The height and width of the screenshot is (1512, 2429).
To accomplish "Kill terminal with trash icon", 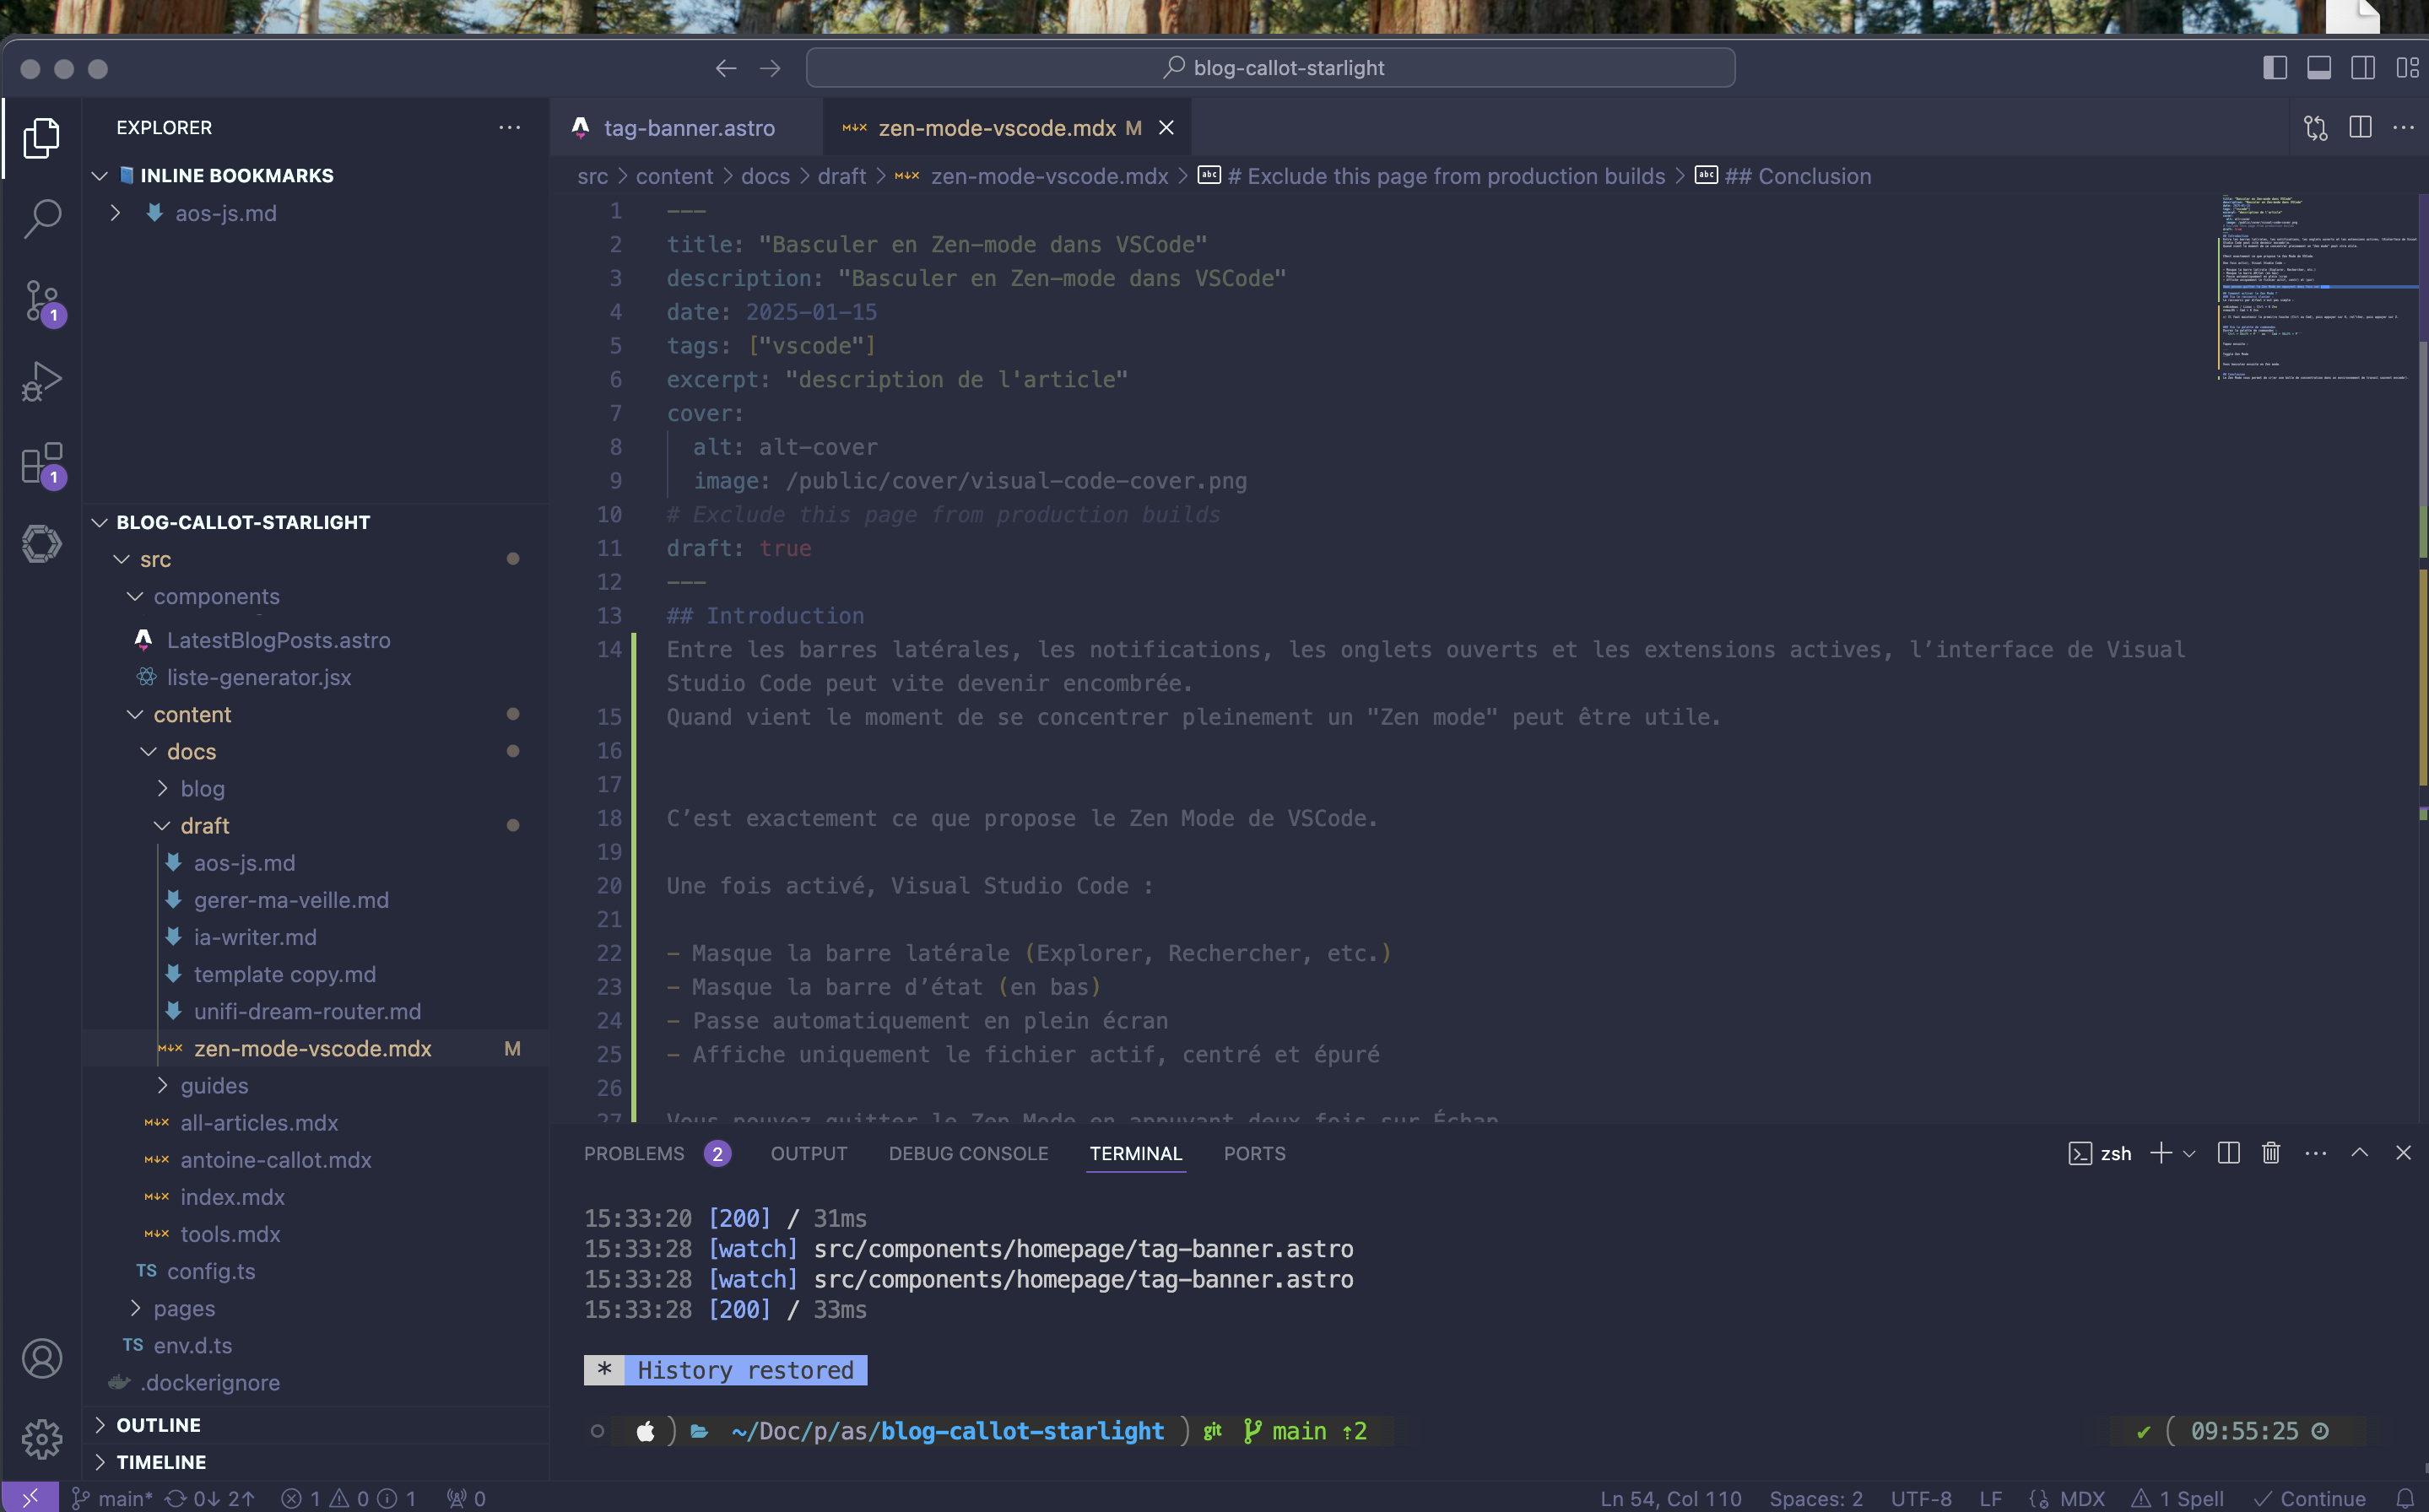I will point(2271,1153).
